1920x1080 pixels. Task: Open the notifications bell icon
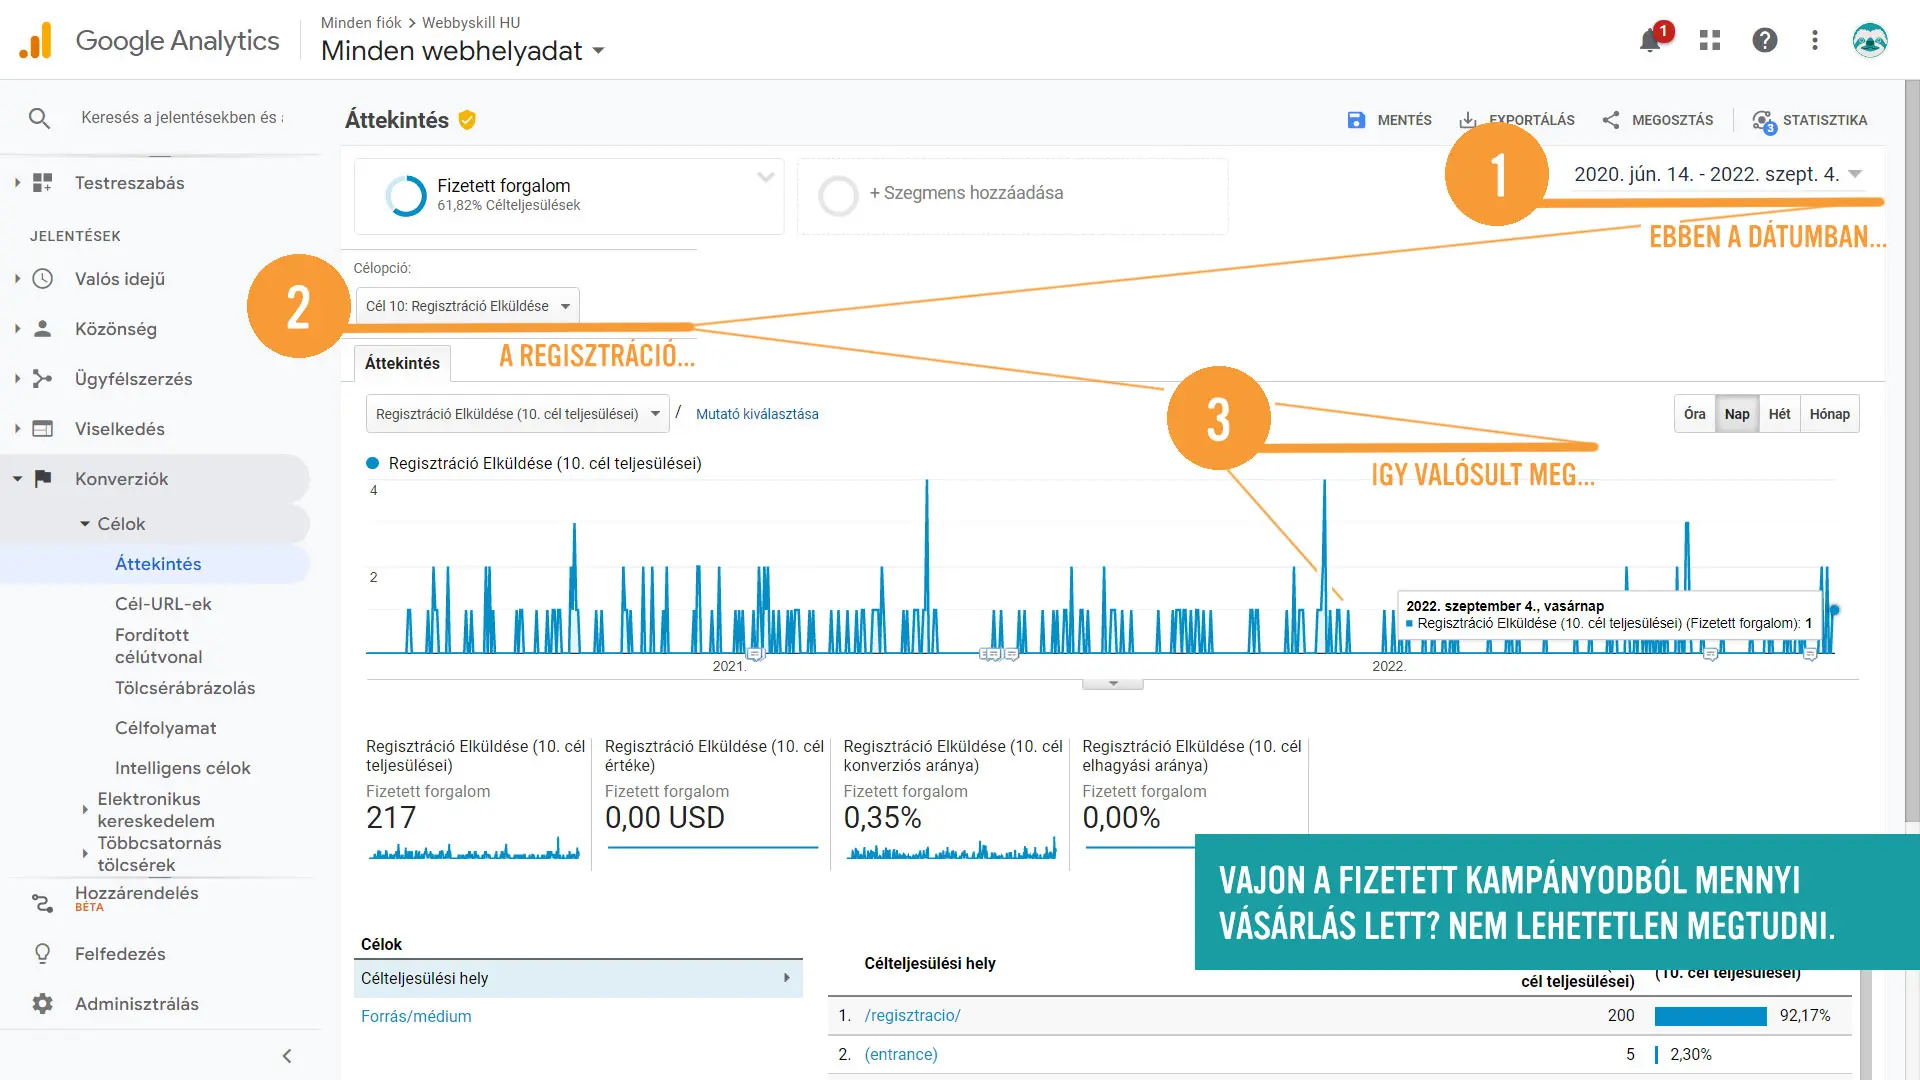tap(1650, 41)
